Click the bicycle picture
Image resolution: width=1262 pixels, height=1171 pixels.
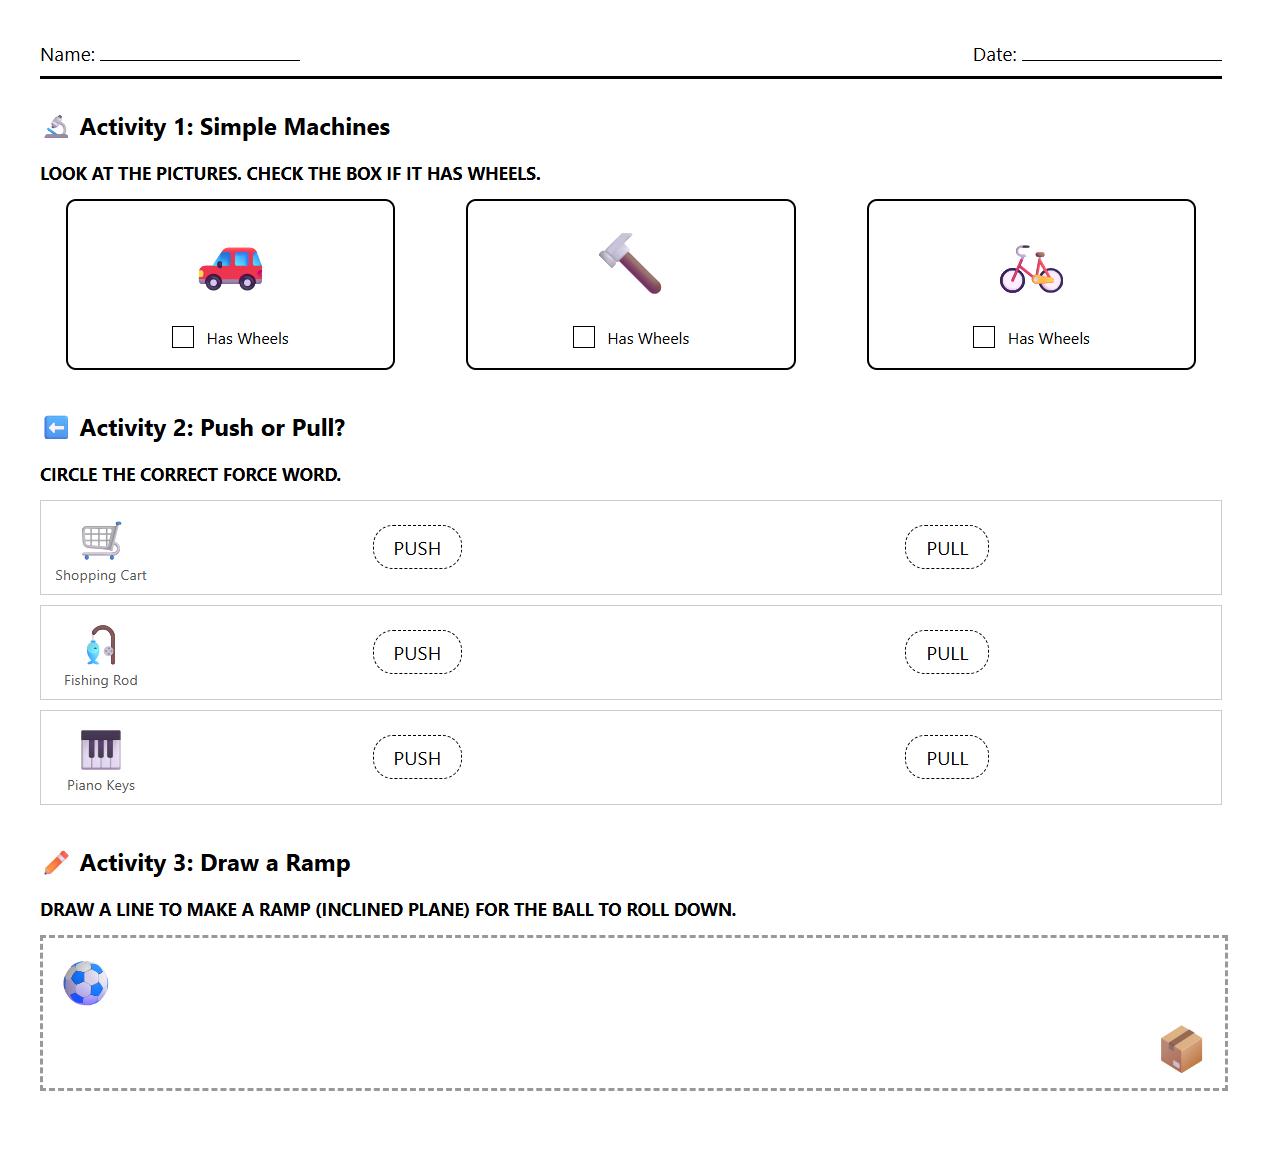point(1030,268)
